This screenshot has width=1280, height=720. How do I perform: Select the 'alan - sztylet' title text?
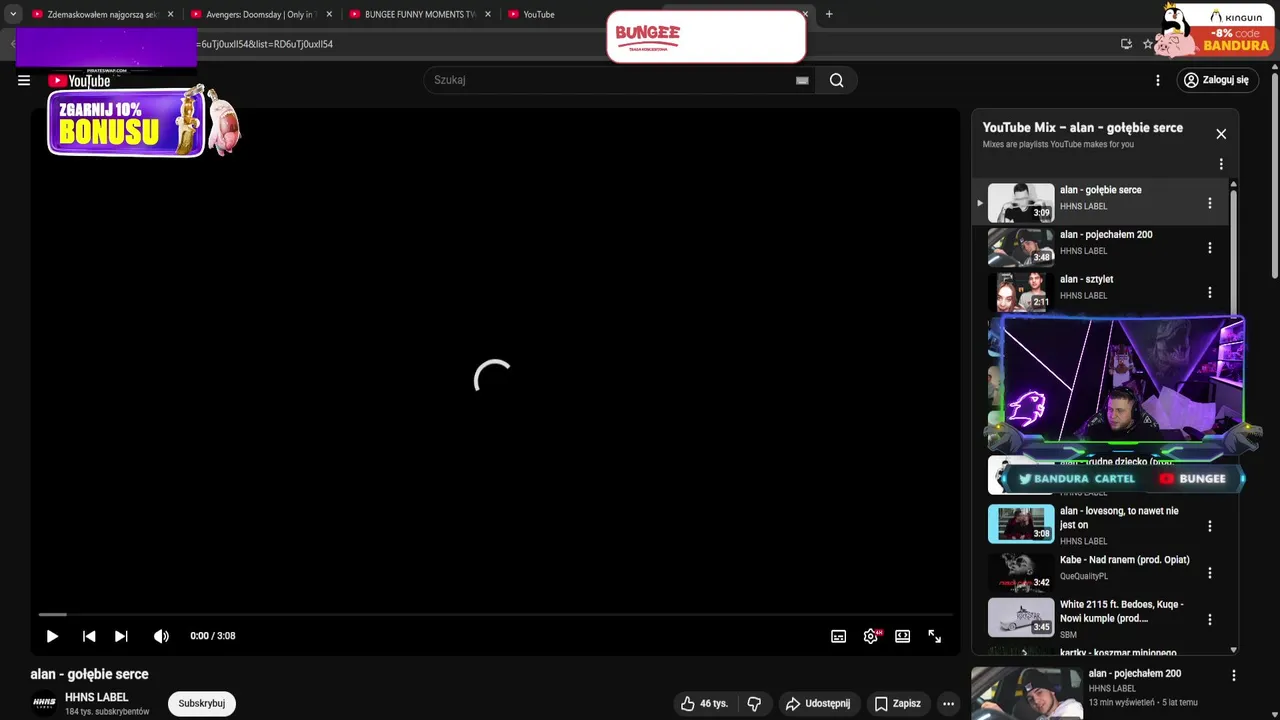(x=1086, y=280)
